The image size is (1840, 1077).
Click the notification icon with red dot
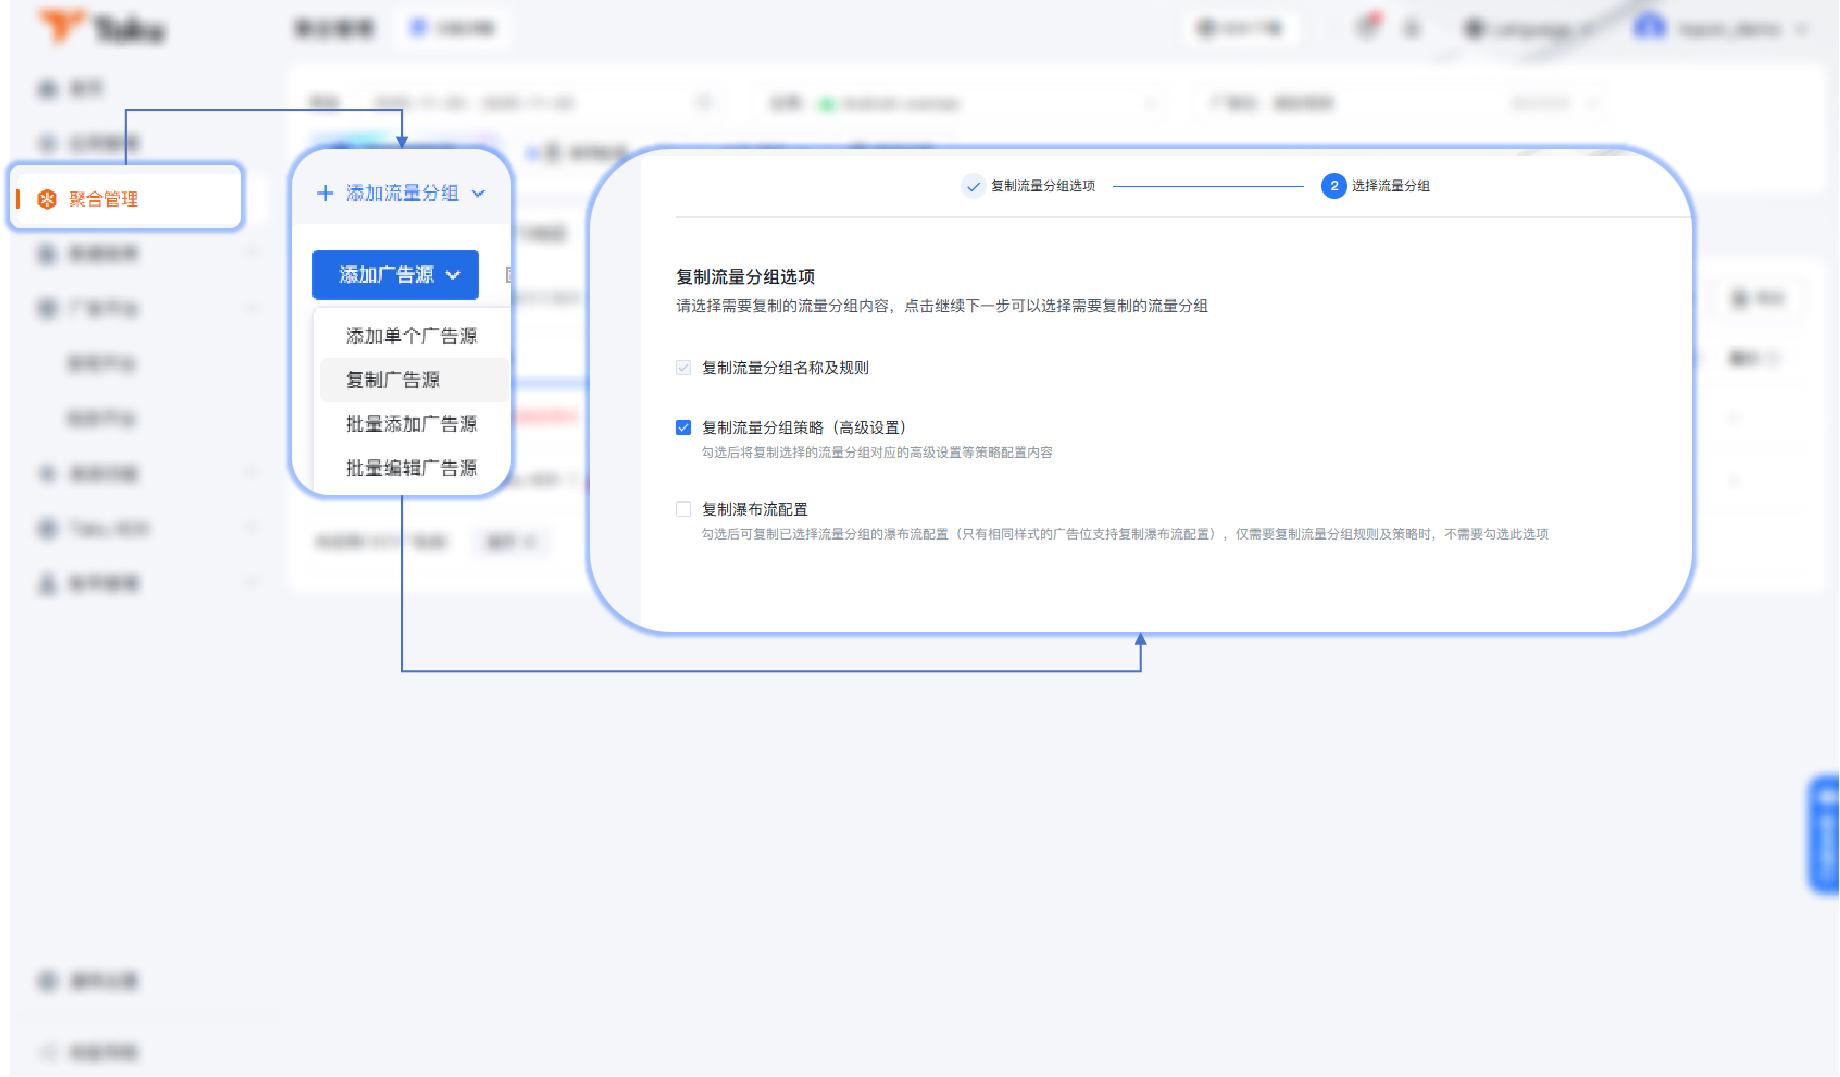1367,27
